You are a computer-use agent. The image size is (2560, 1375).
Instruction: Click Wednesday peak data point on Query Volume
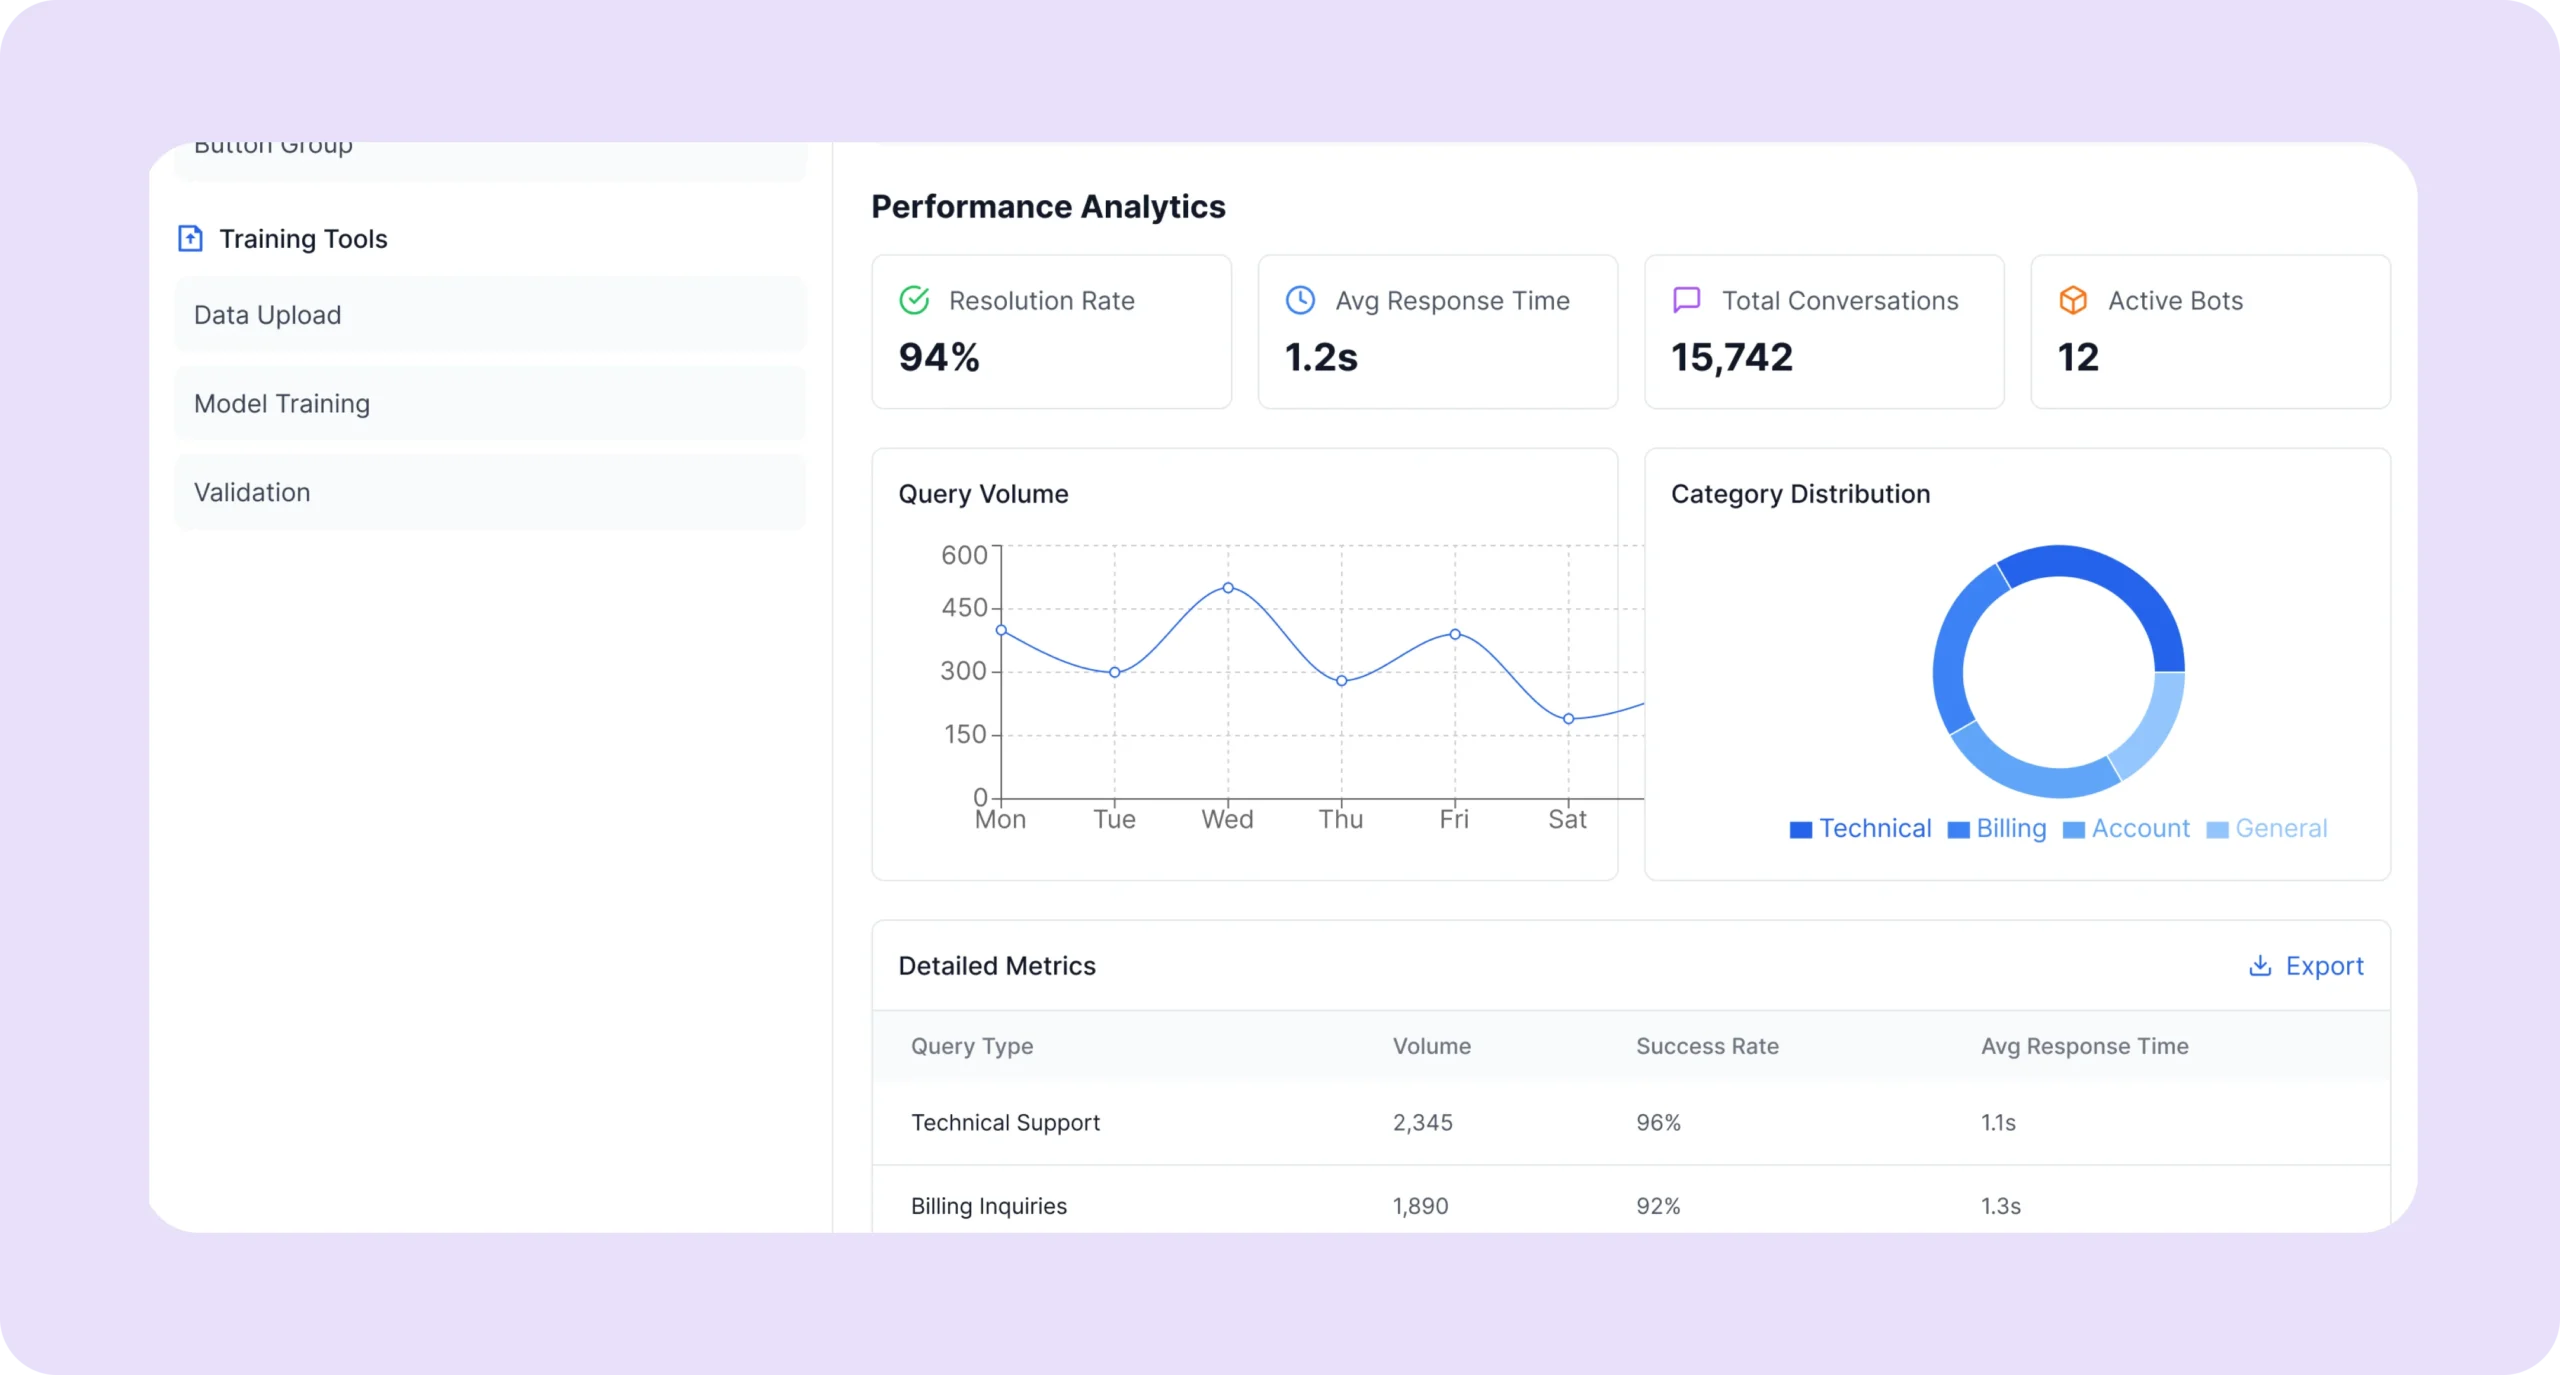[1228, 588]
